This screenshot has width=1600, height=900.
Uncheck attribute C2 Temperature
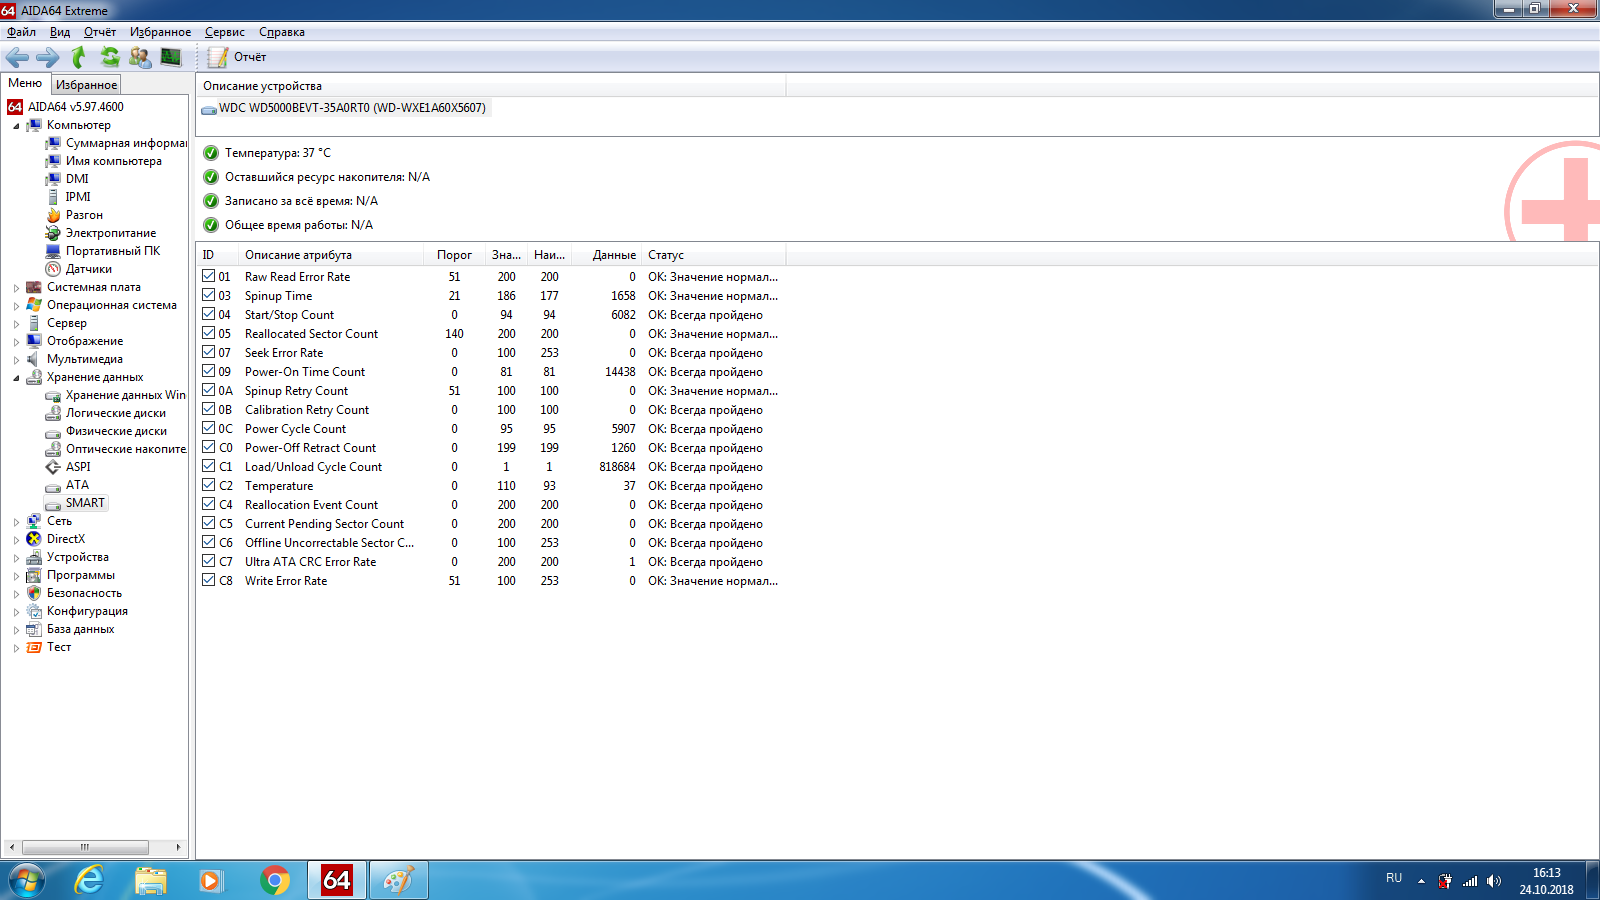click(209, 485)
